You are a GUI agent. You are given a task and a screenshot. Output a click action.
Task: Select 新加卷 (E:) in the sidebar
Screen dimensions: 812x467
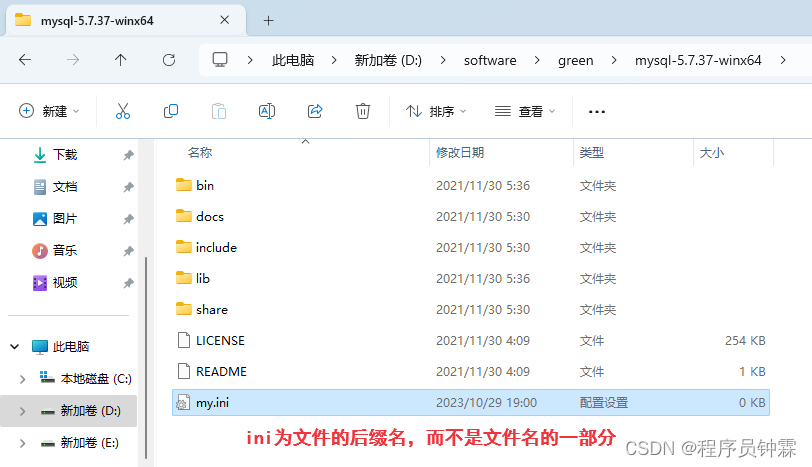(x=90, y=443)
